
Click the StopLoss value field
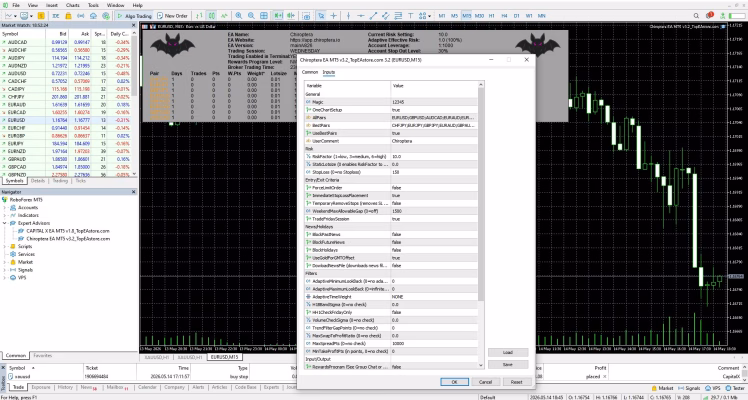[434, 172]
